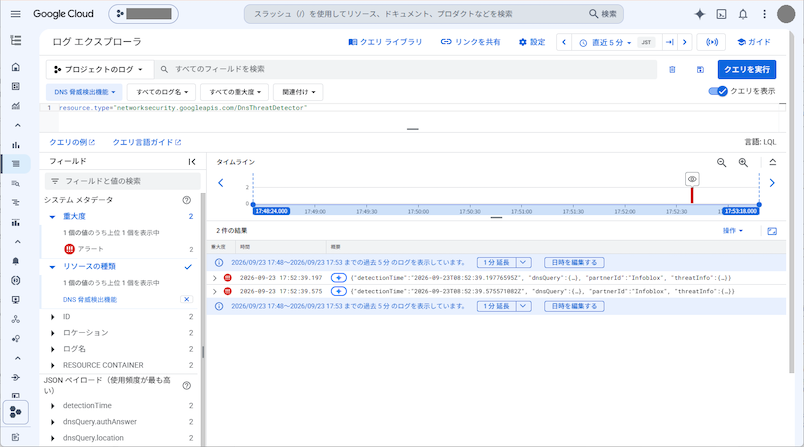Zoom in the timeline magnifier
The image size is (804, 447).
(743, 162)
